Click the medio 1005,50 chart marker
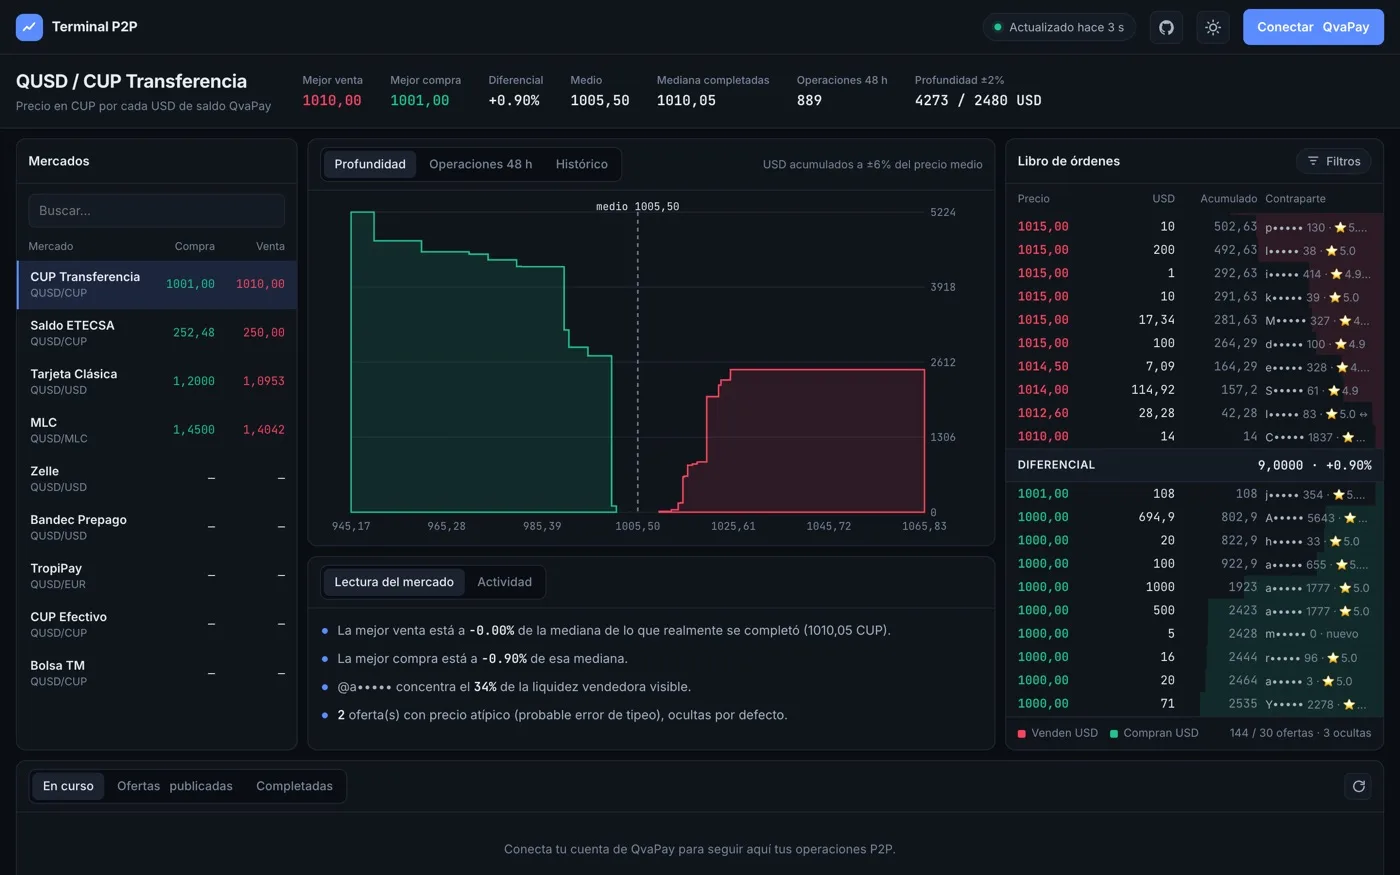 (637, 207)
